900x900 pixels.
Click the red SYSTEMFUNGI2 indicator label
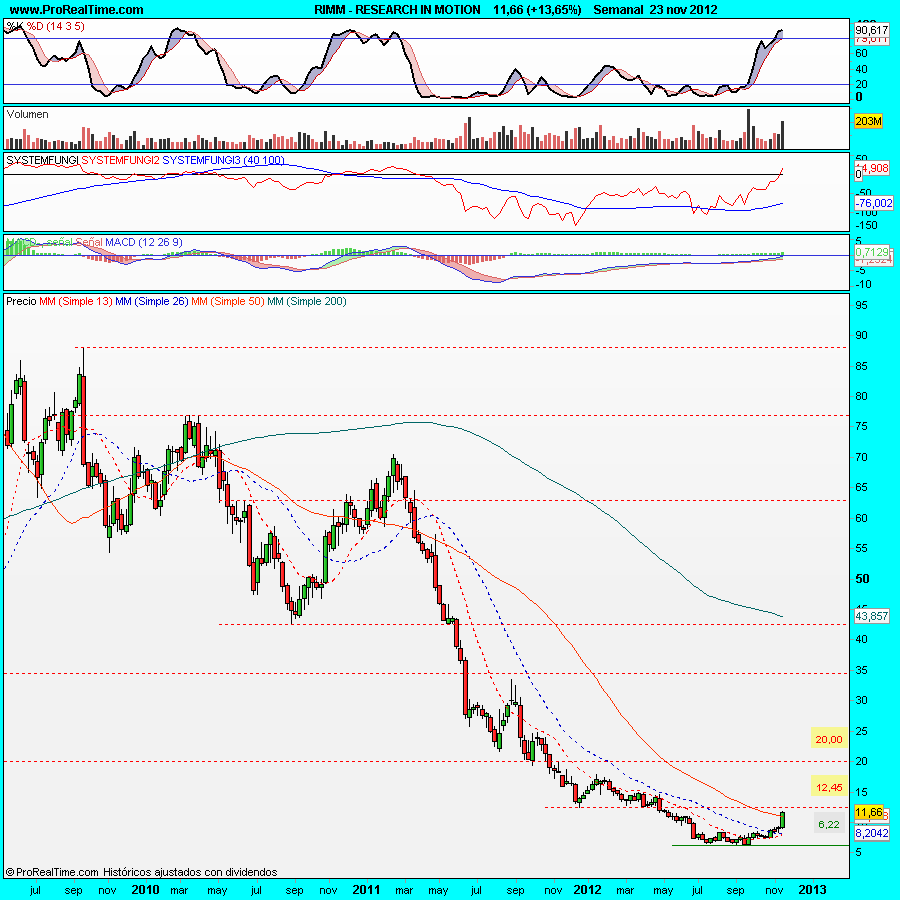pyautogui.click(x=121, y=160)
